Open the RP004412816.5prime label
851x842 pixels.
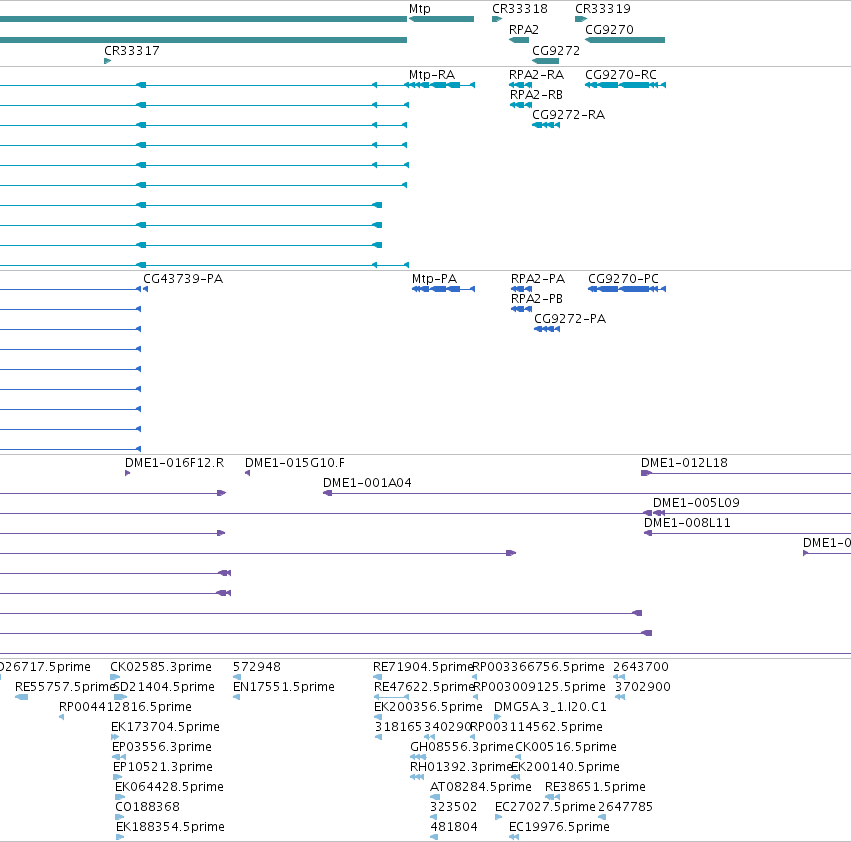point(125,707)
